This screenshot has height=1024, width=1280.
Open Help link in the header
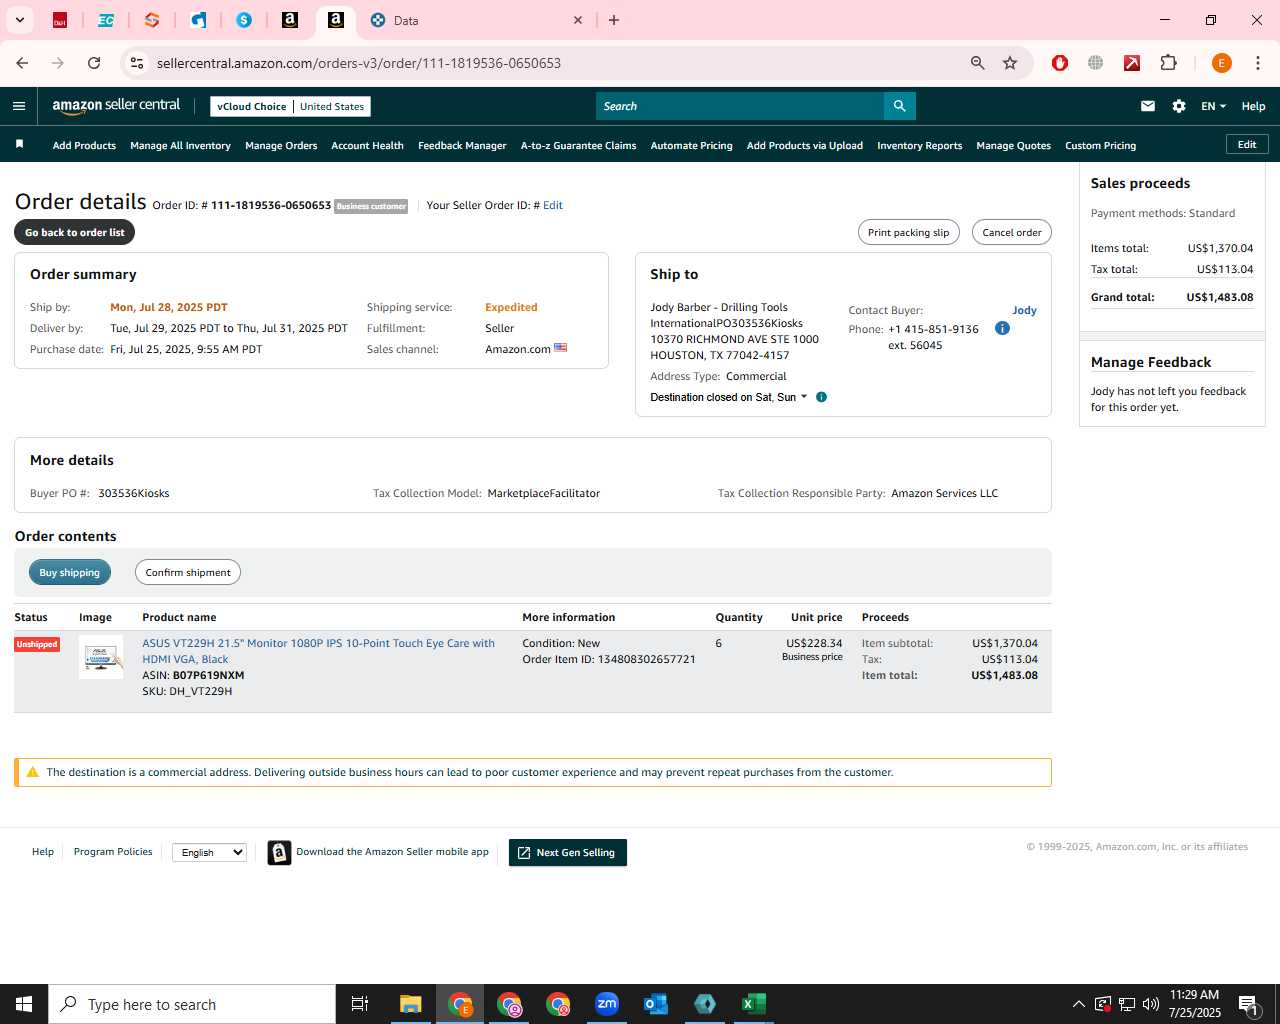point(1253,106)
